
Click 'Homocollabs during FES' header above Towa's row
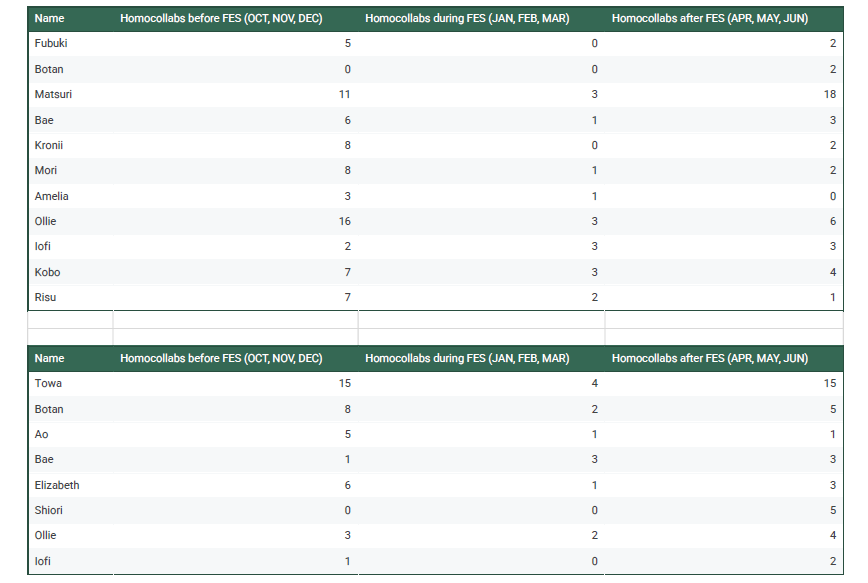[x=467, y=358]
